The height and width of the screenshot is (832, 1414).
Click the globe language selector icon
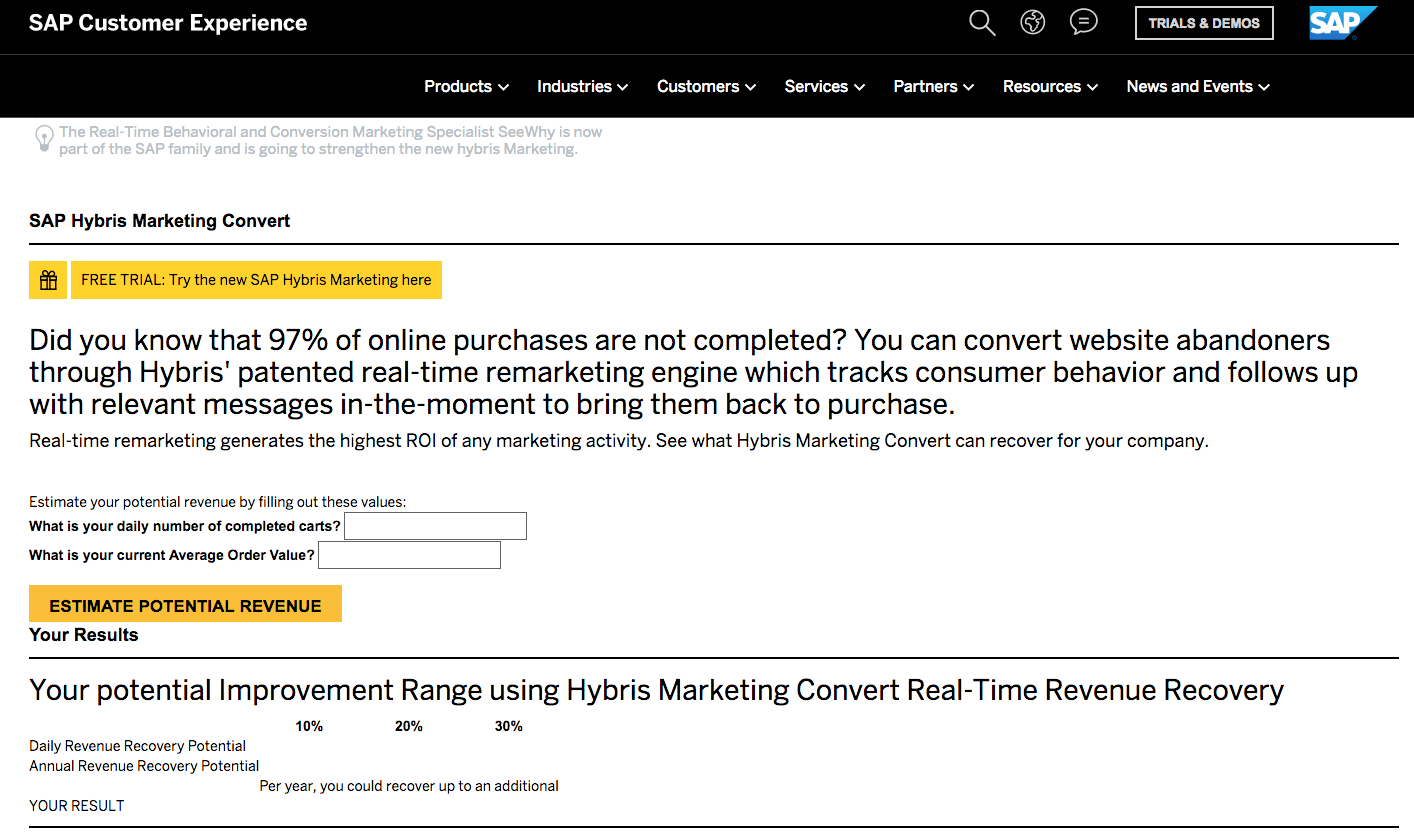tap(1033, 22)
